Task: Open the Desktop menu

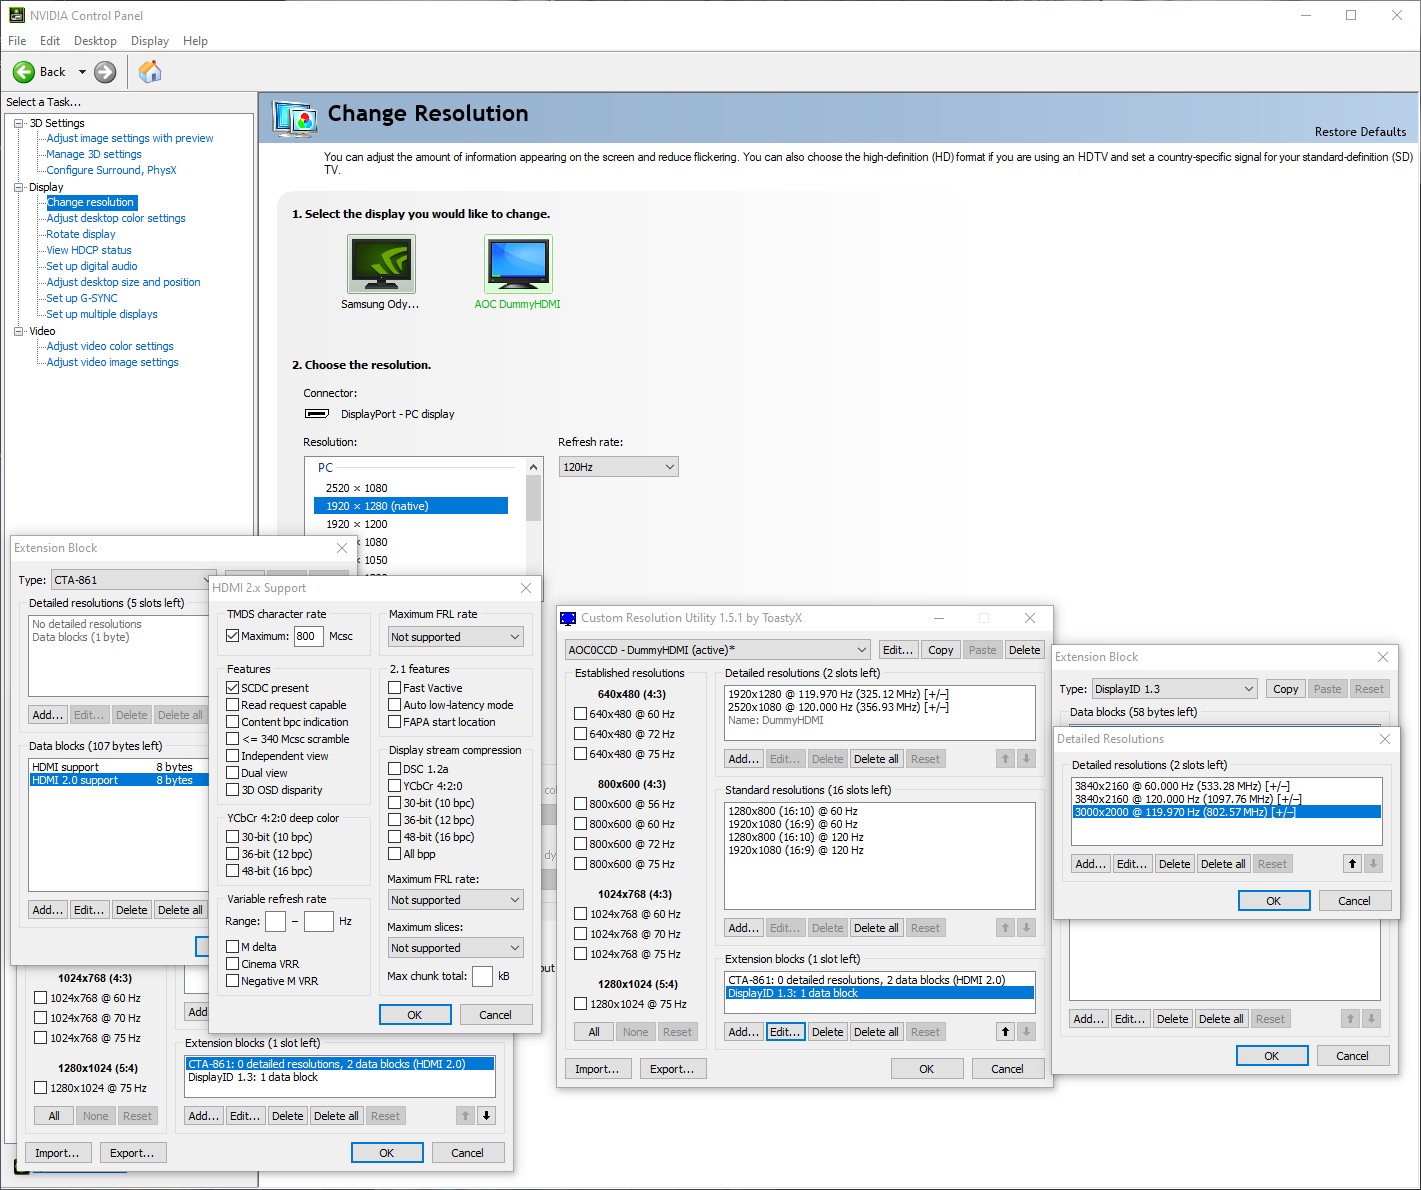Action: click(x=95, y=41)
